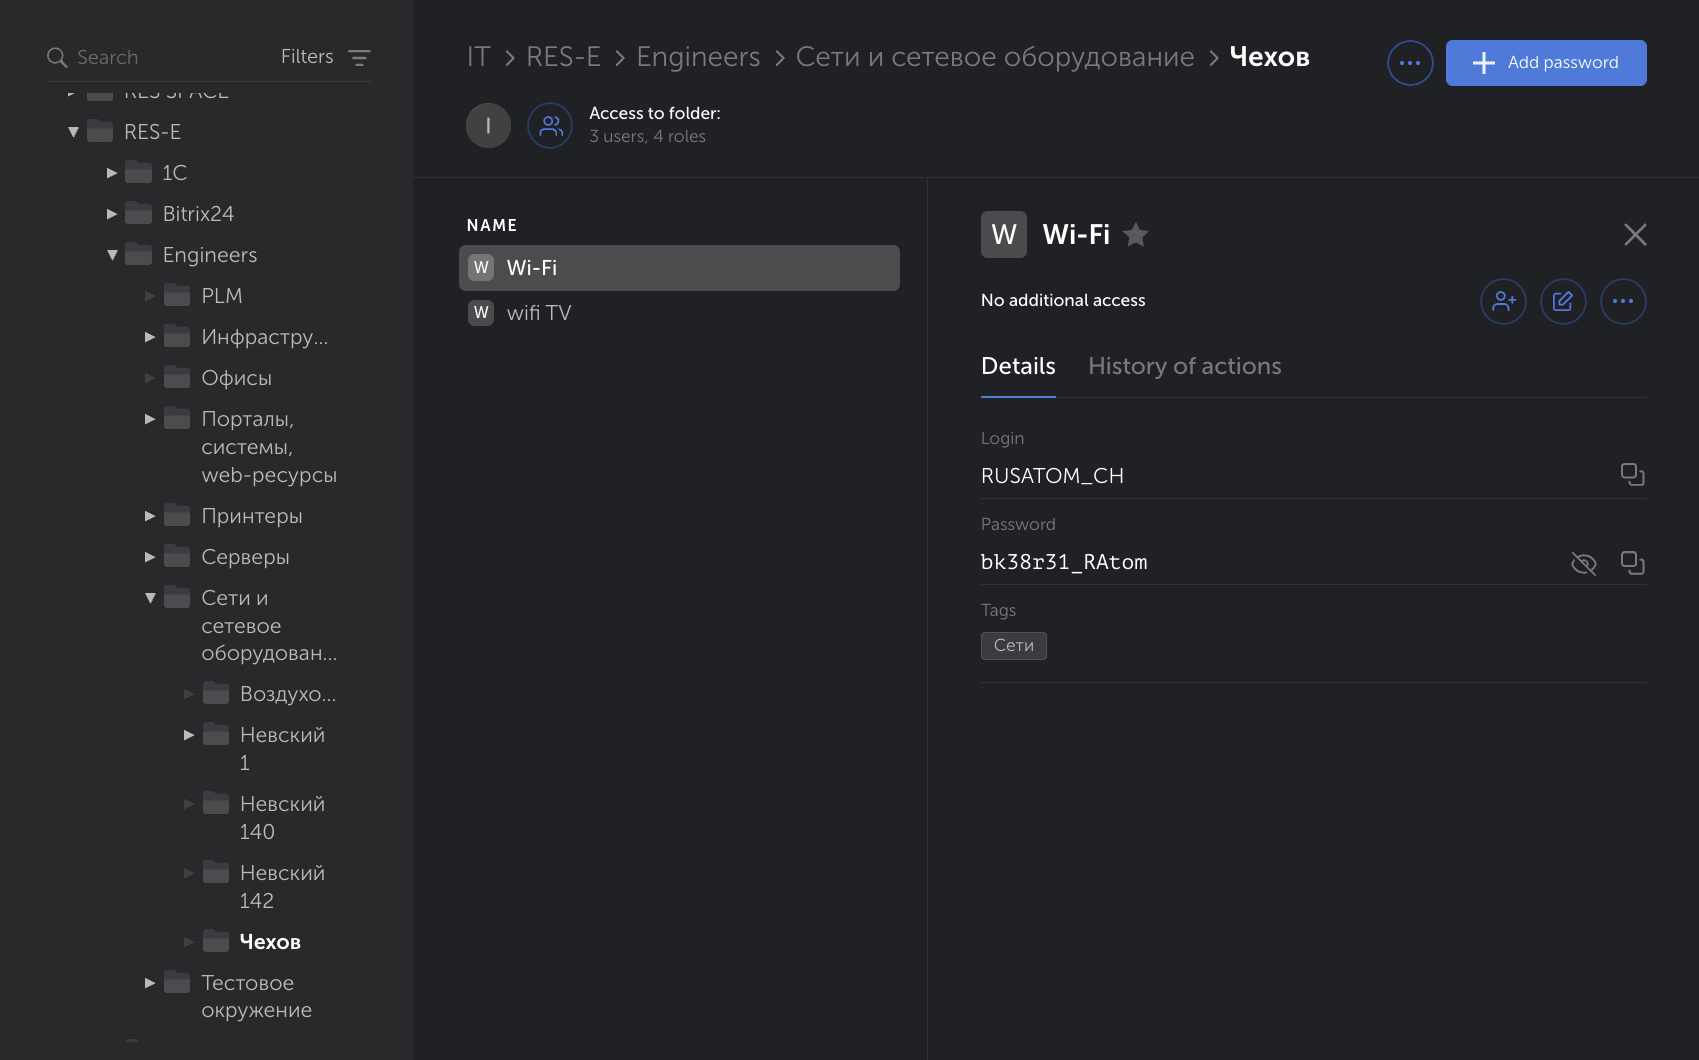Switch to History of actions tab

[1184, 366]
